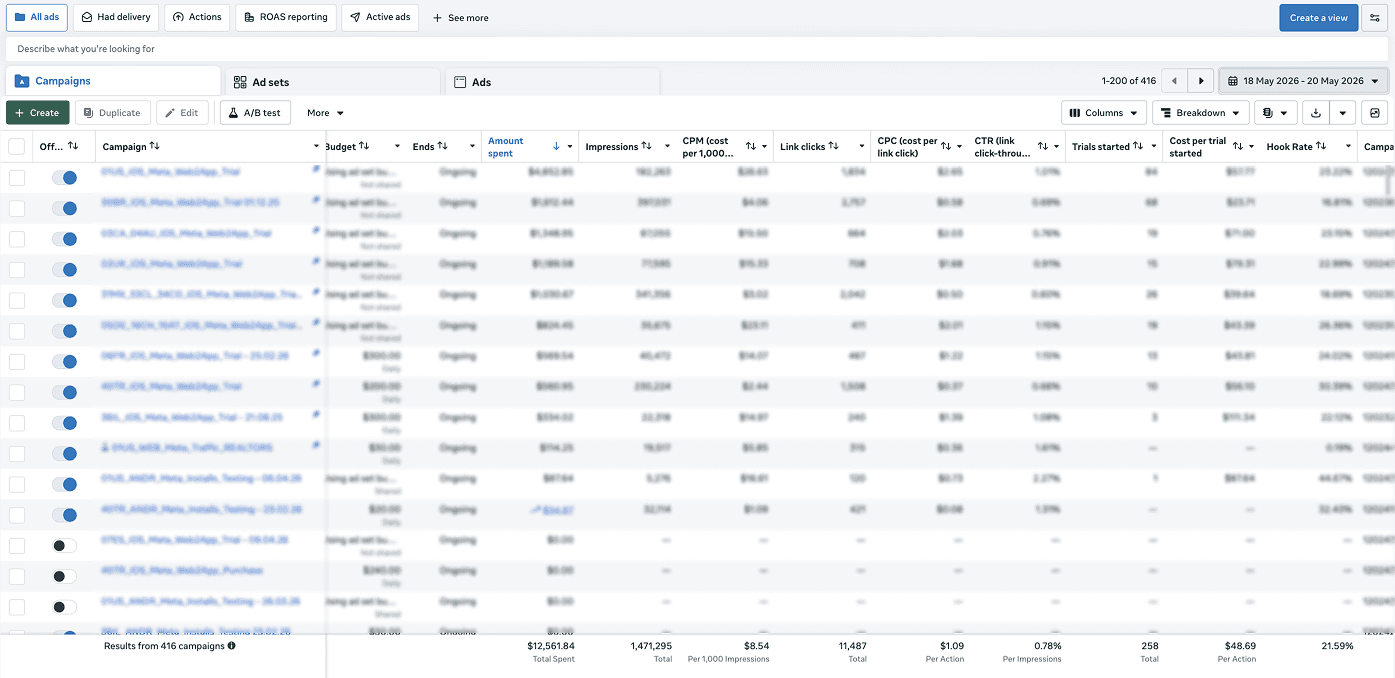Sort by CPC column arrows
1395x678 pixels.
pos(946,147)
